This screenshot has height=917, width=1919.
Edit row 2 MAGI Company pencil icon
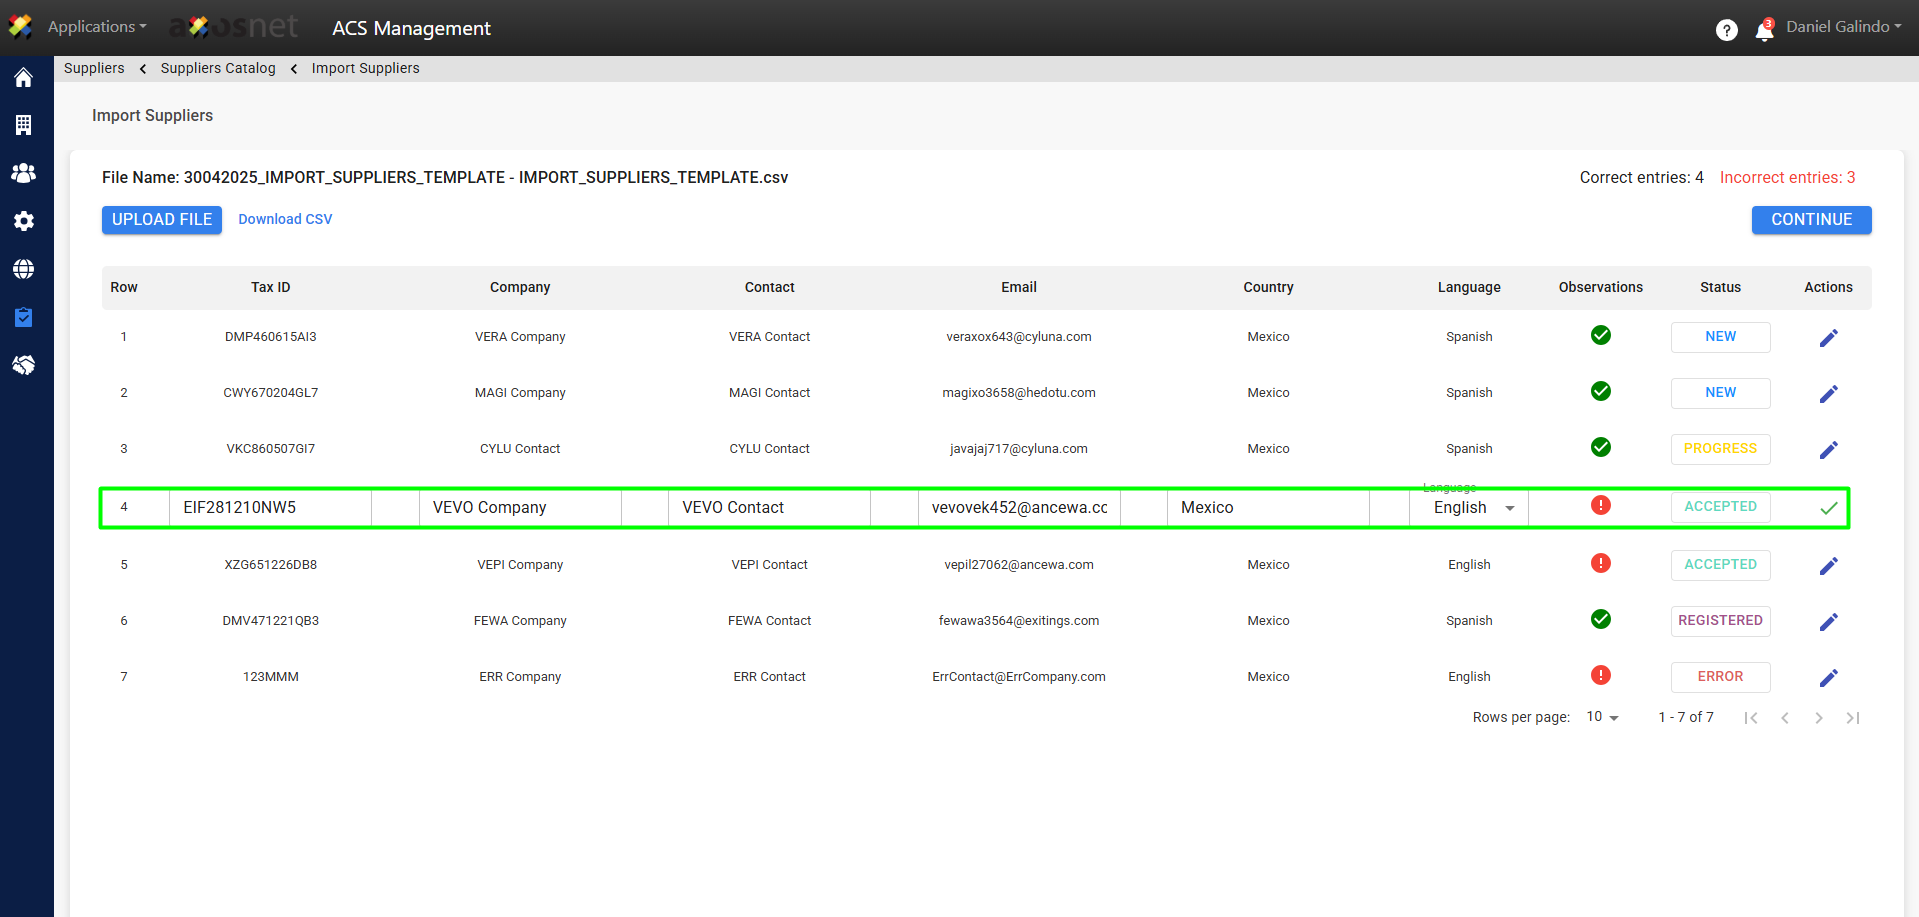tap(1829, 394)
